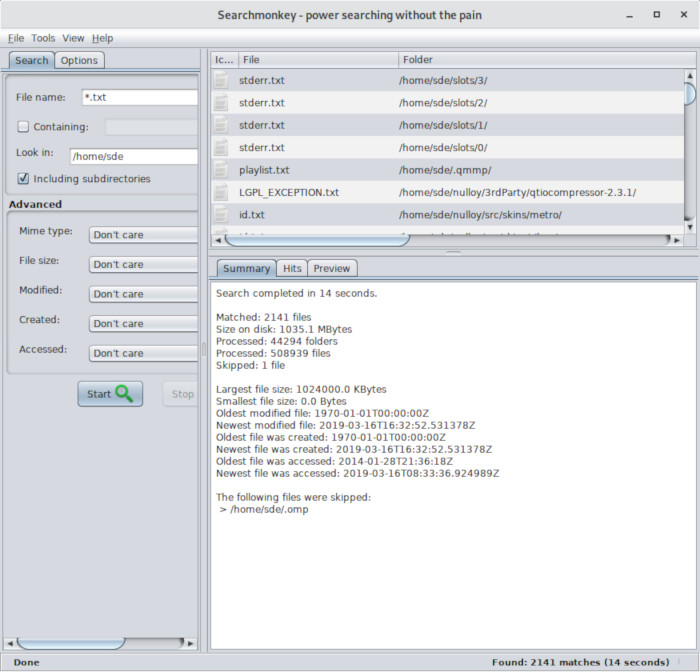700x672 pixels.
Task: Open the File size dropdown
Action: [143, 264]
